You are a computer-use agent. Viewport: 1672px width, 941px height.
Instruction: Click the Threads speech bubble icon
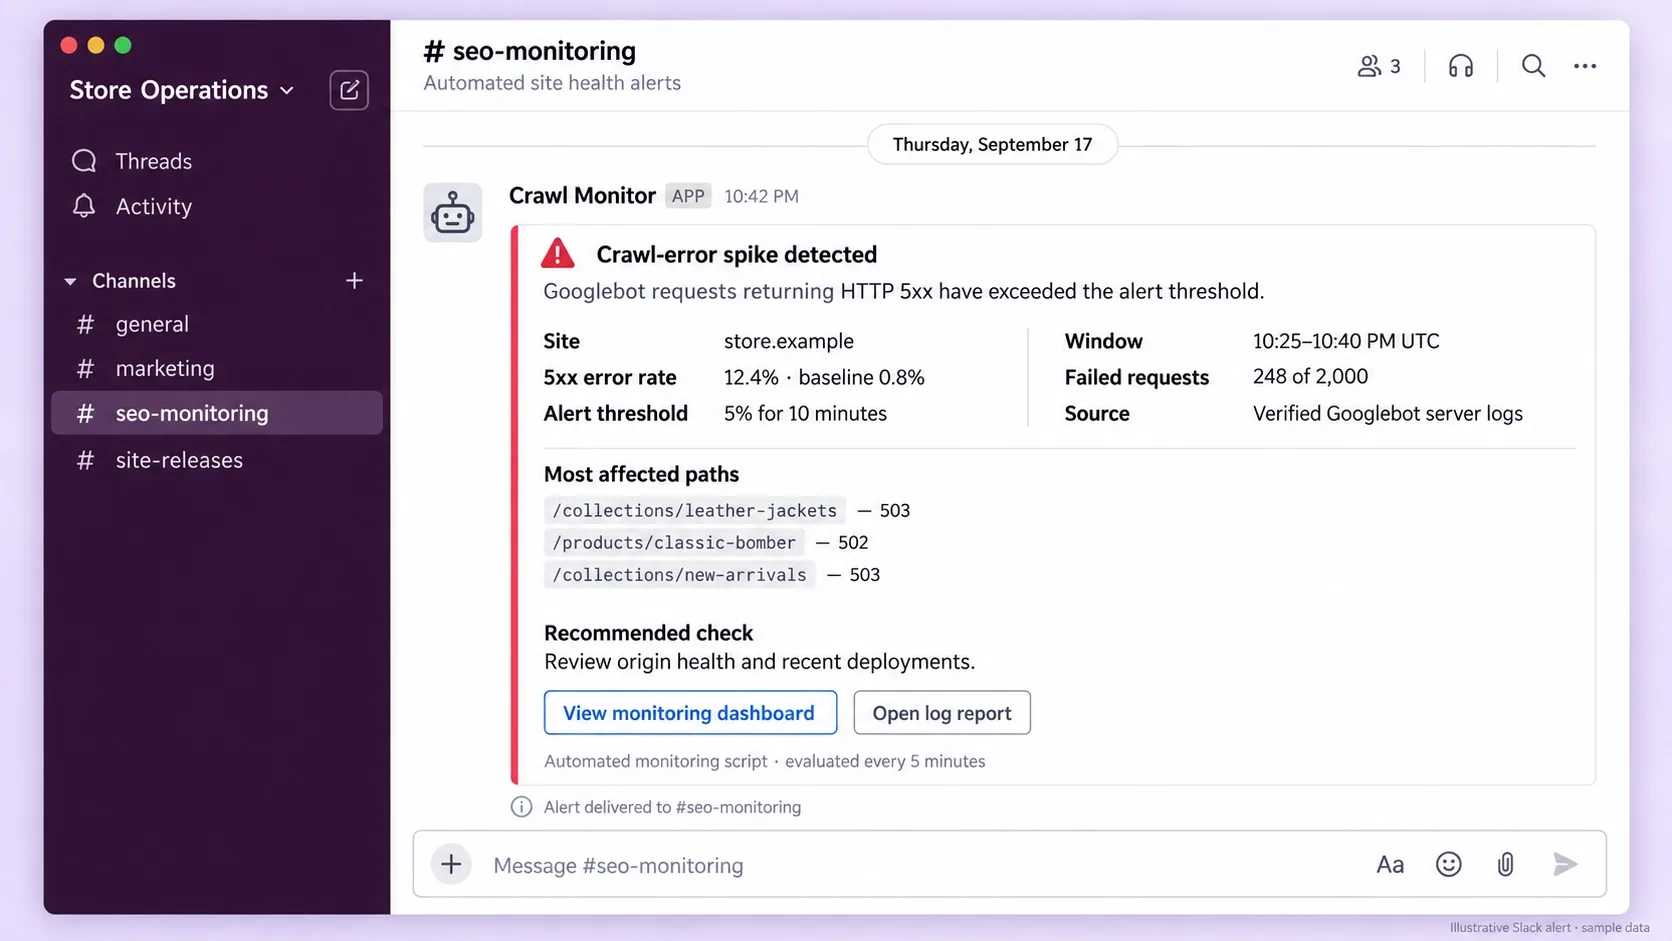[84, 161]
